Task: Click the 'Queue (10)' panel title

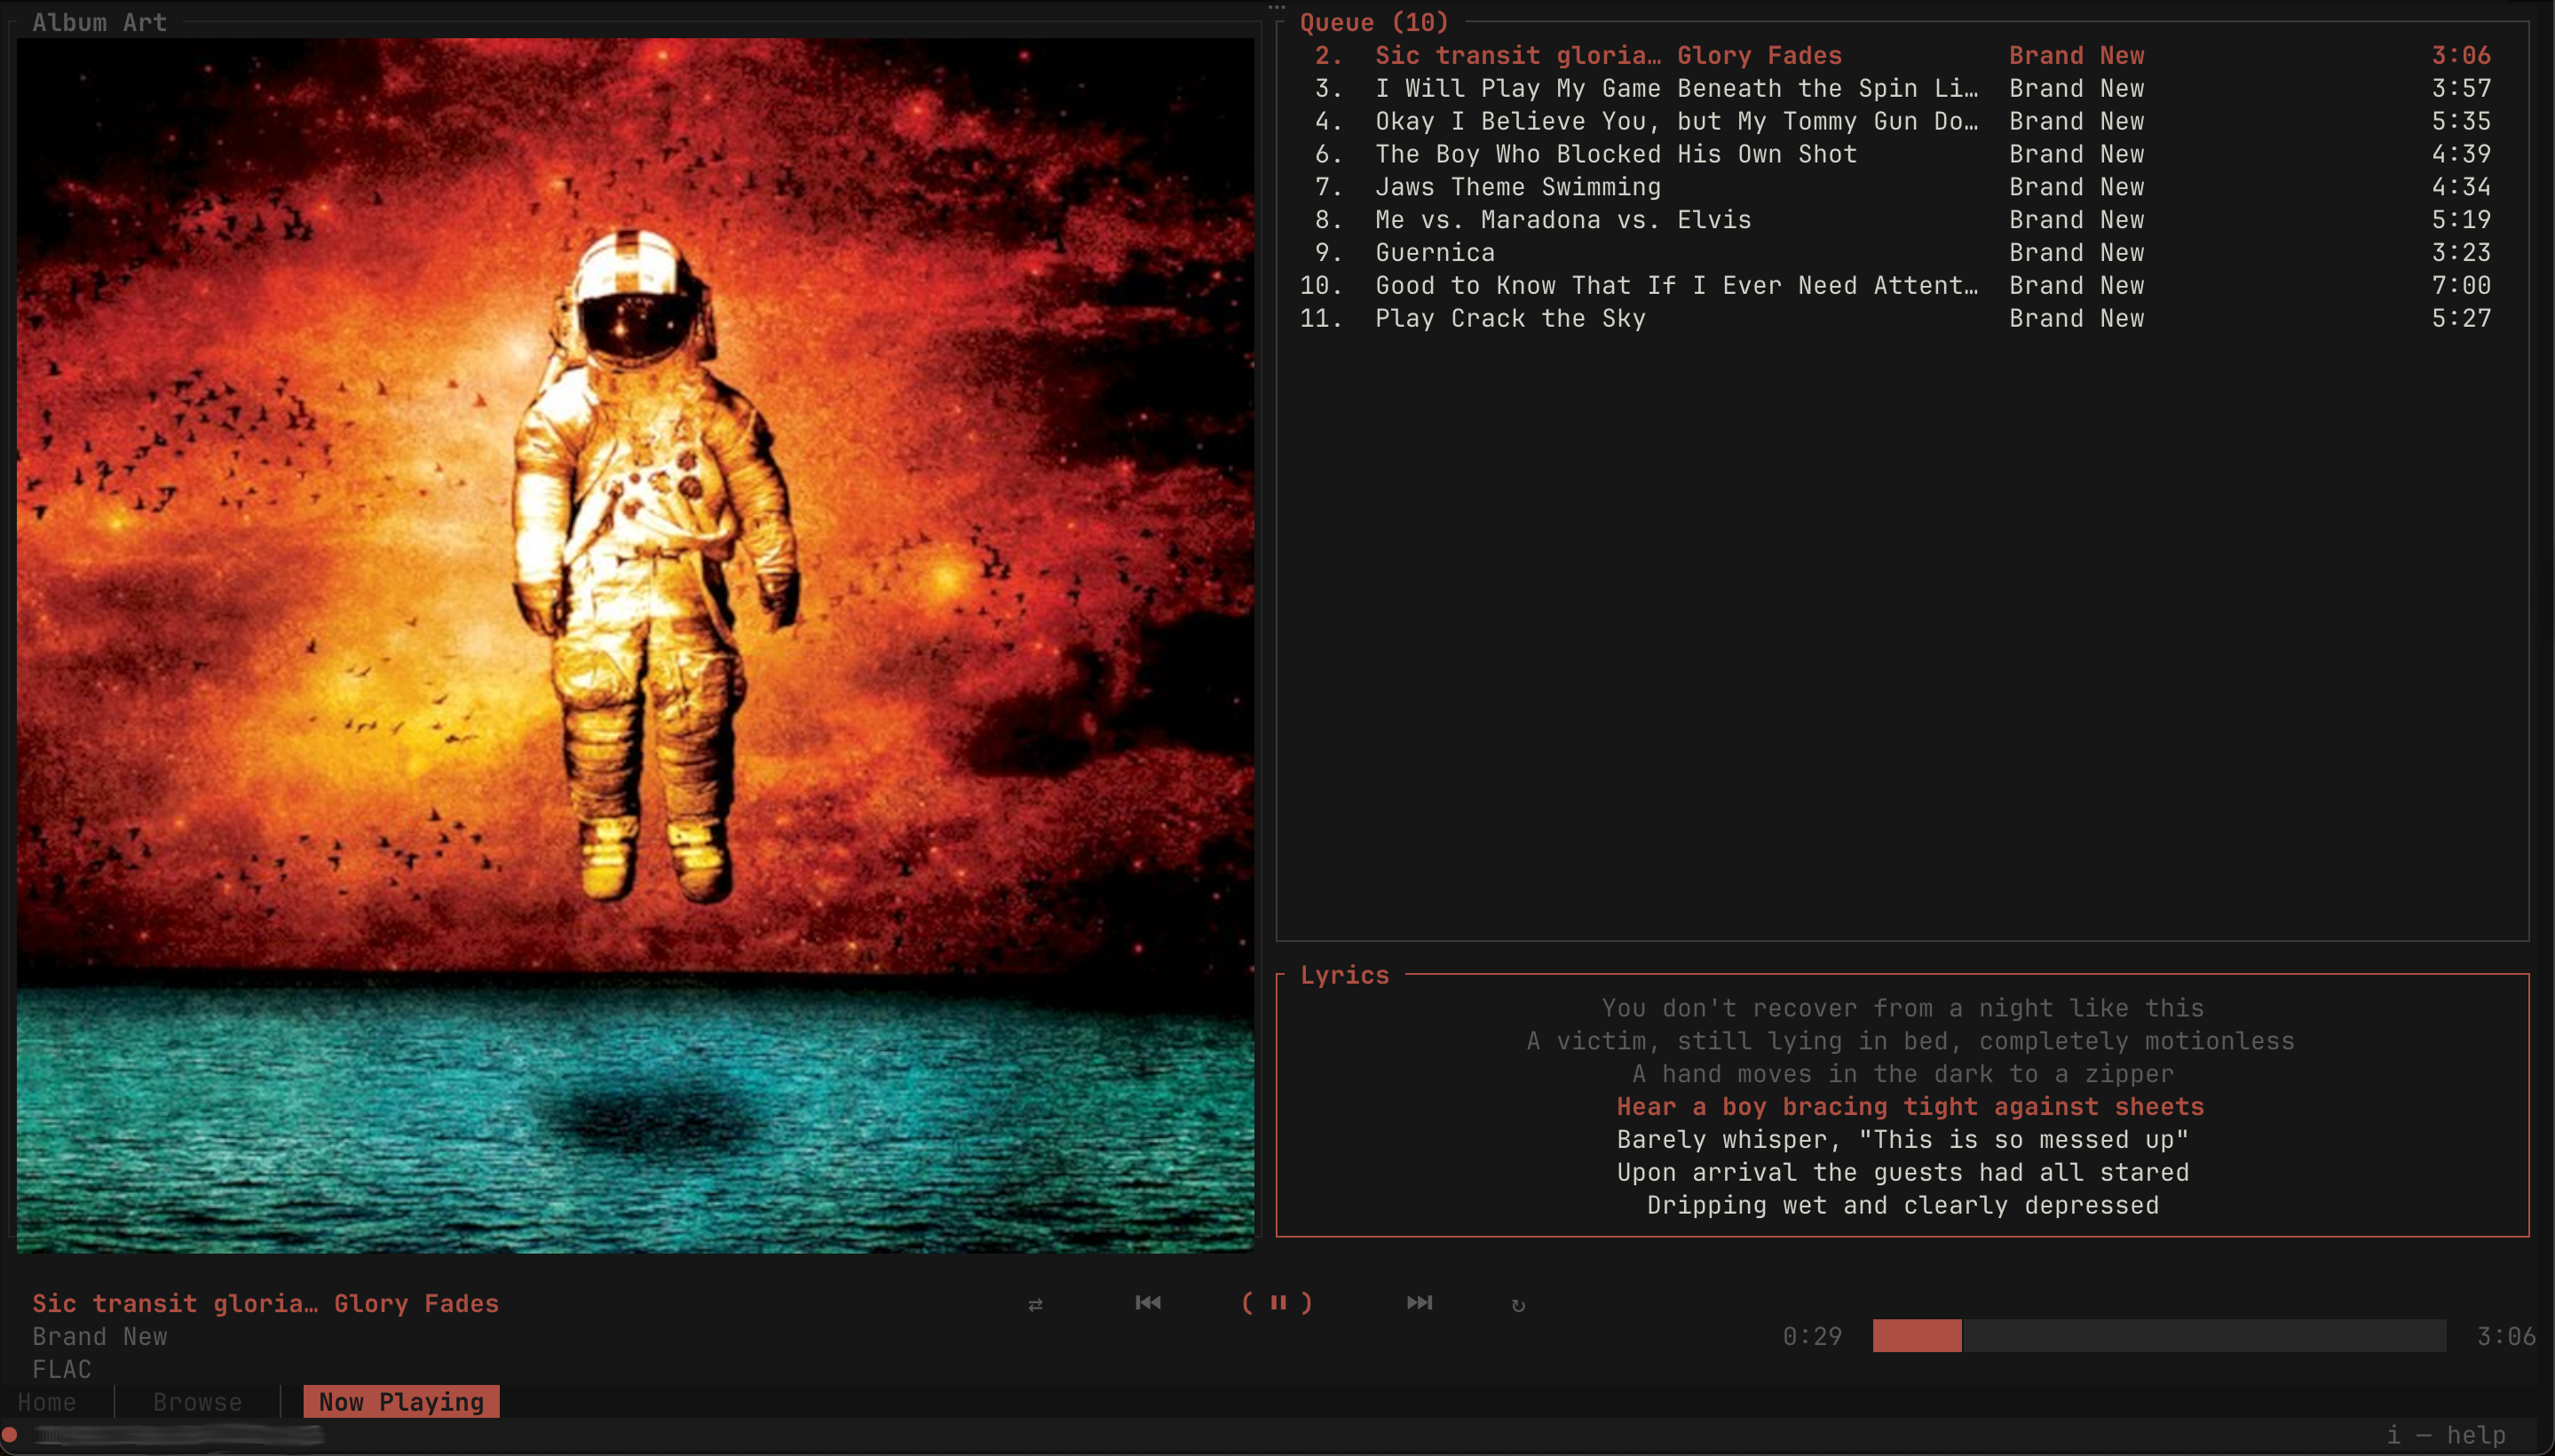Action: (x=1374, y=23)
